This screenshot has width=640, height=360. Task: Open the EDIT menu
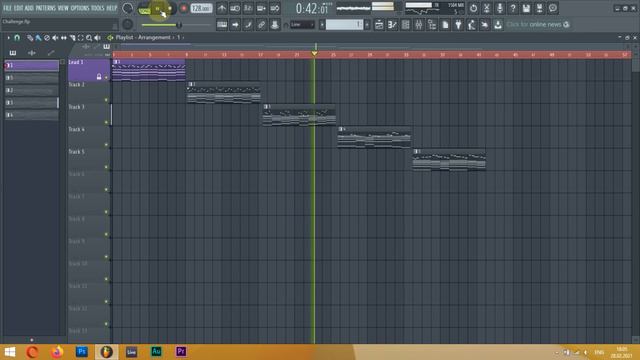point(18,8)
